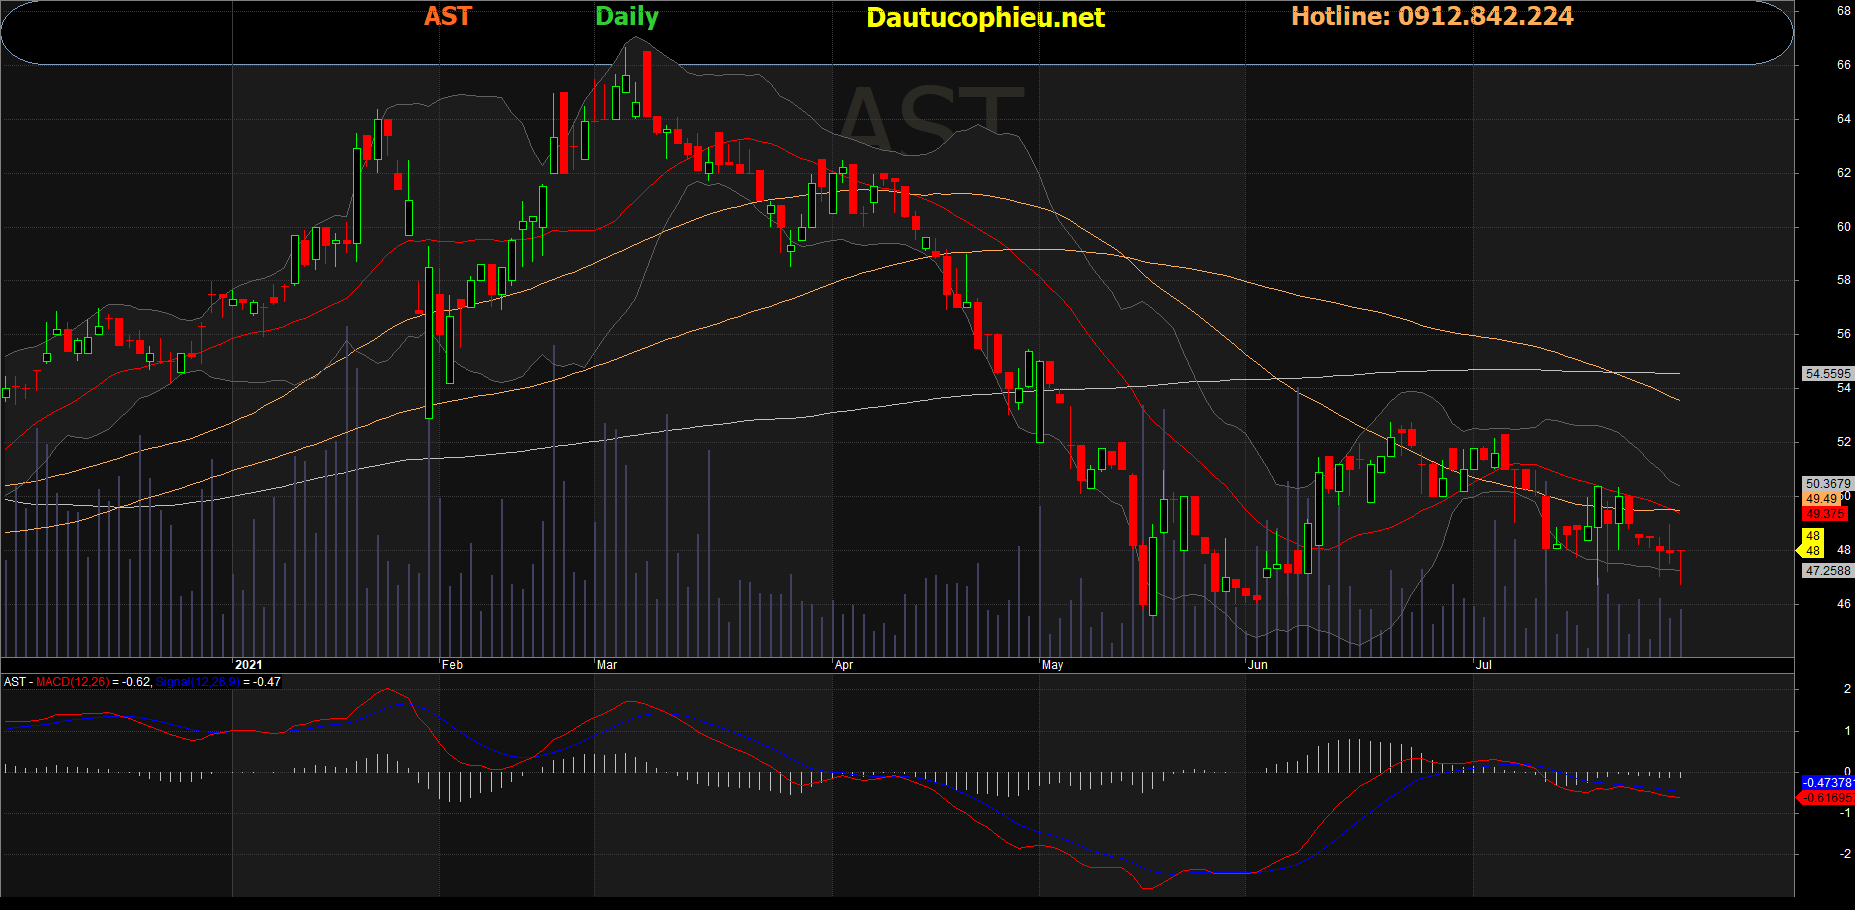The height and width of the screenshot is (910, 1855).
Task: Click the 60 price axis label
Action: click(1843, 227)
